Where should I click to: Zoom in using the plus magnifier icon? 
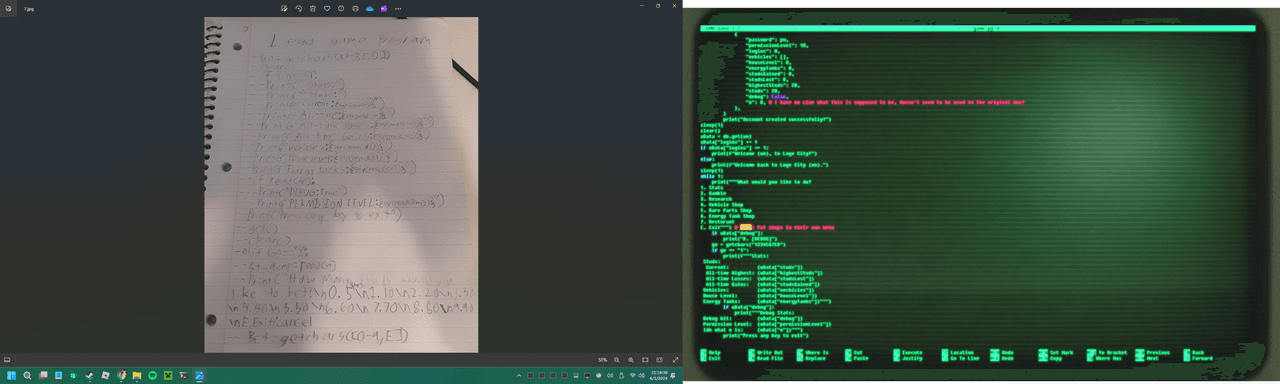point(631,359)
